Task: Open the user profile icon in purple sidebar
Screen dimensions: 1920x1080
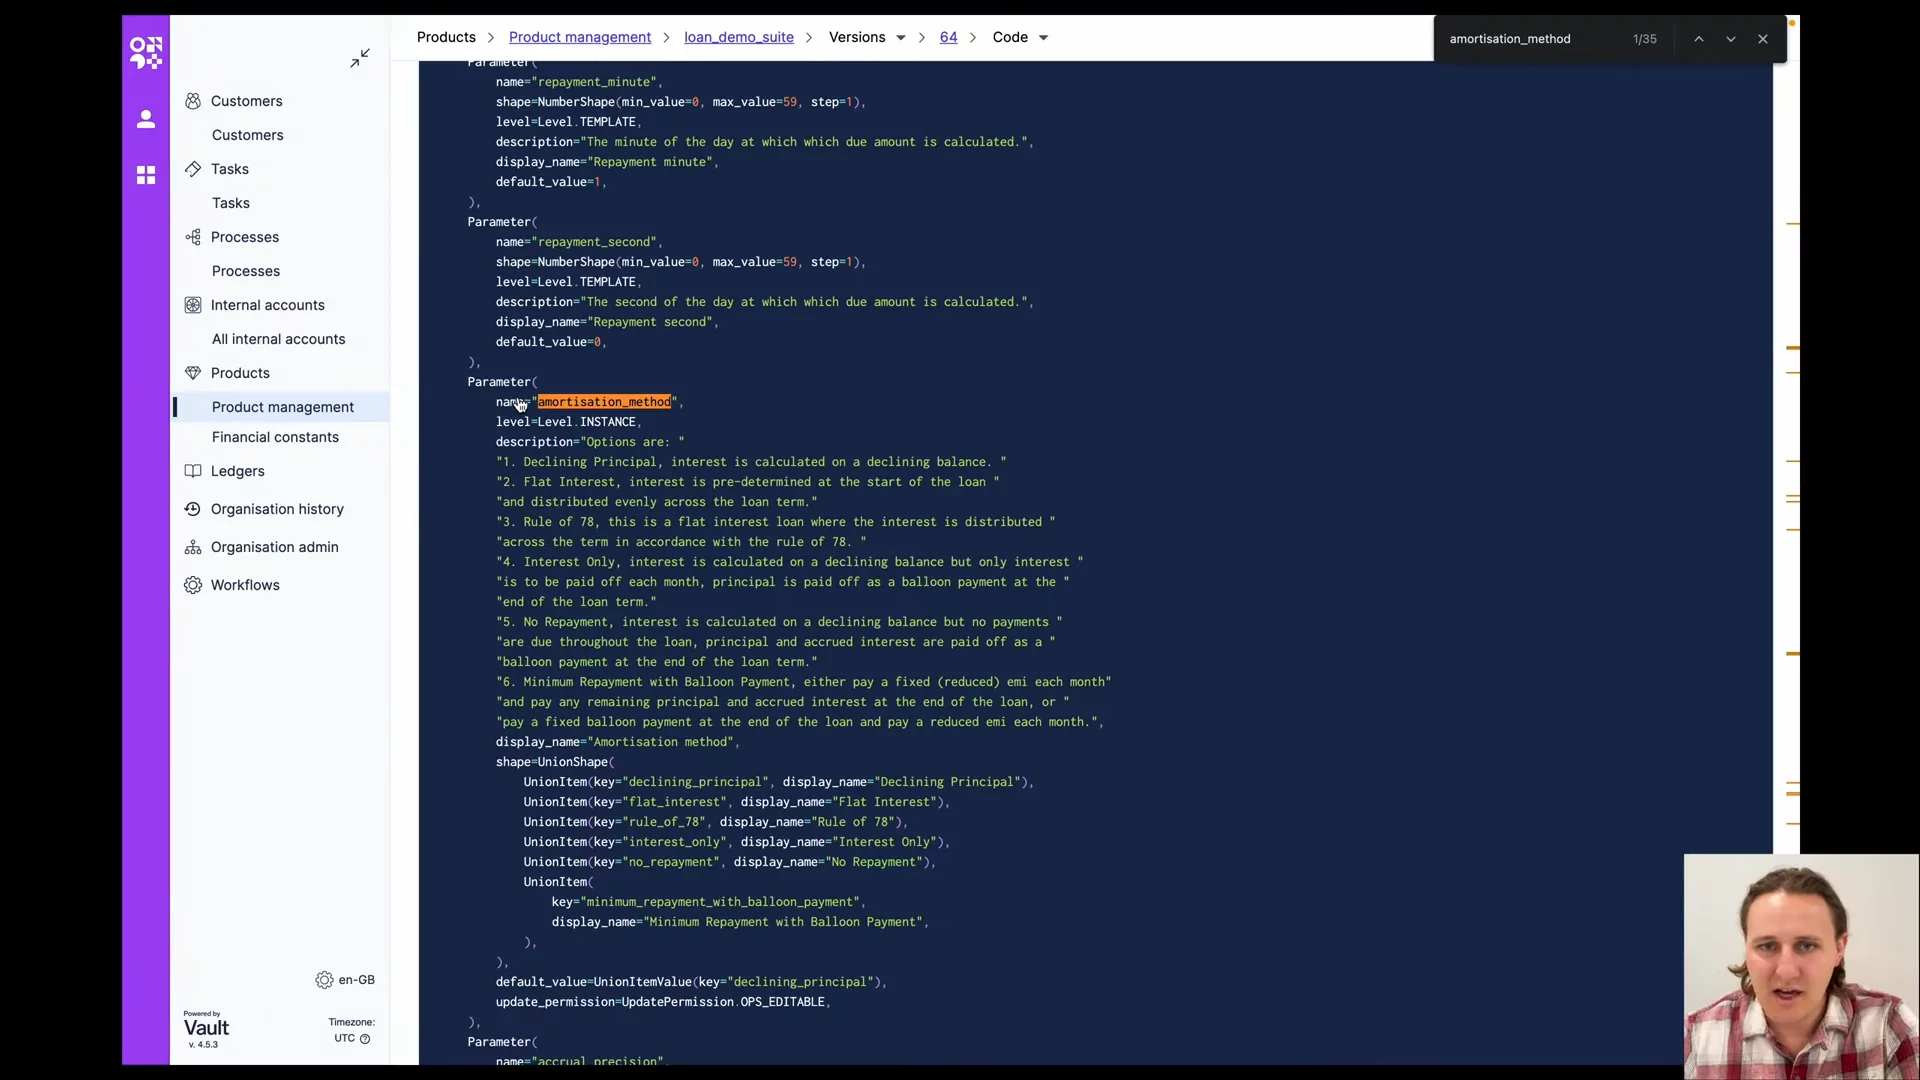Action: coord(146,120)
